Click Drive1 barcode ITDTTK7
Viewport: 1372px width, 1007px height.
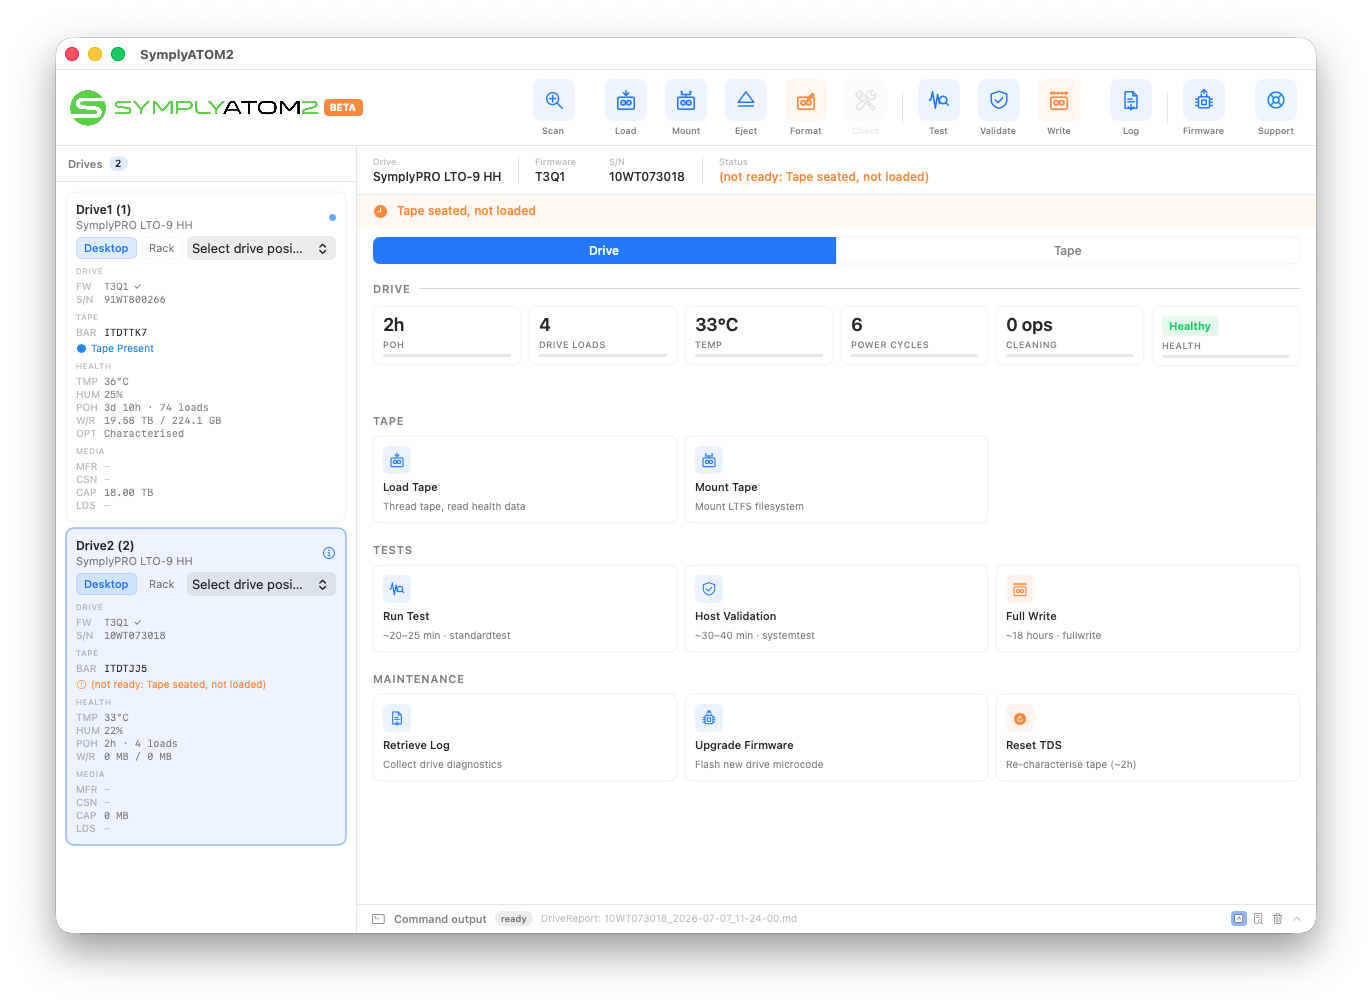coord(126,333)
